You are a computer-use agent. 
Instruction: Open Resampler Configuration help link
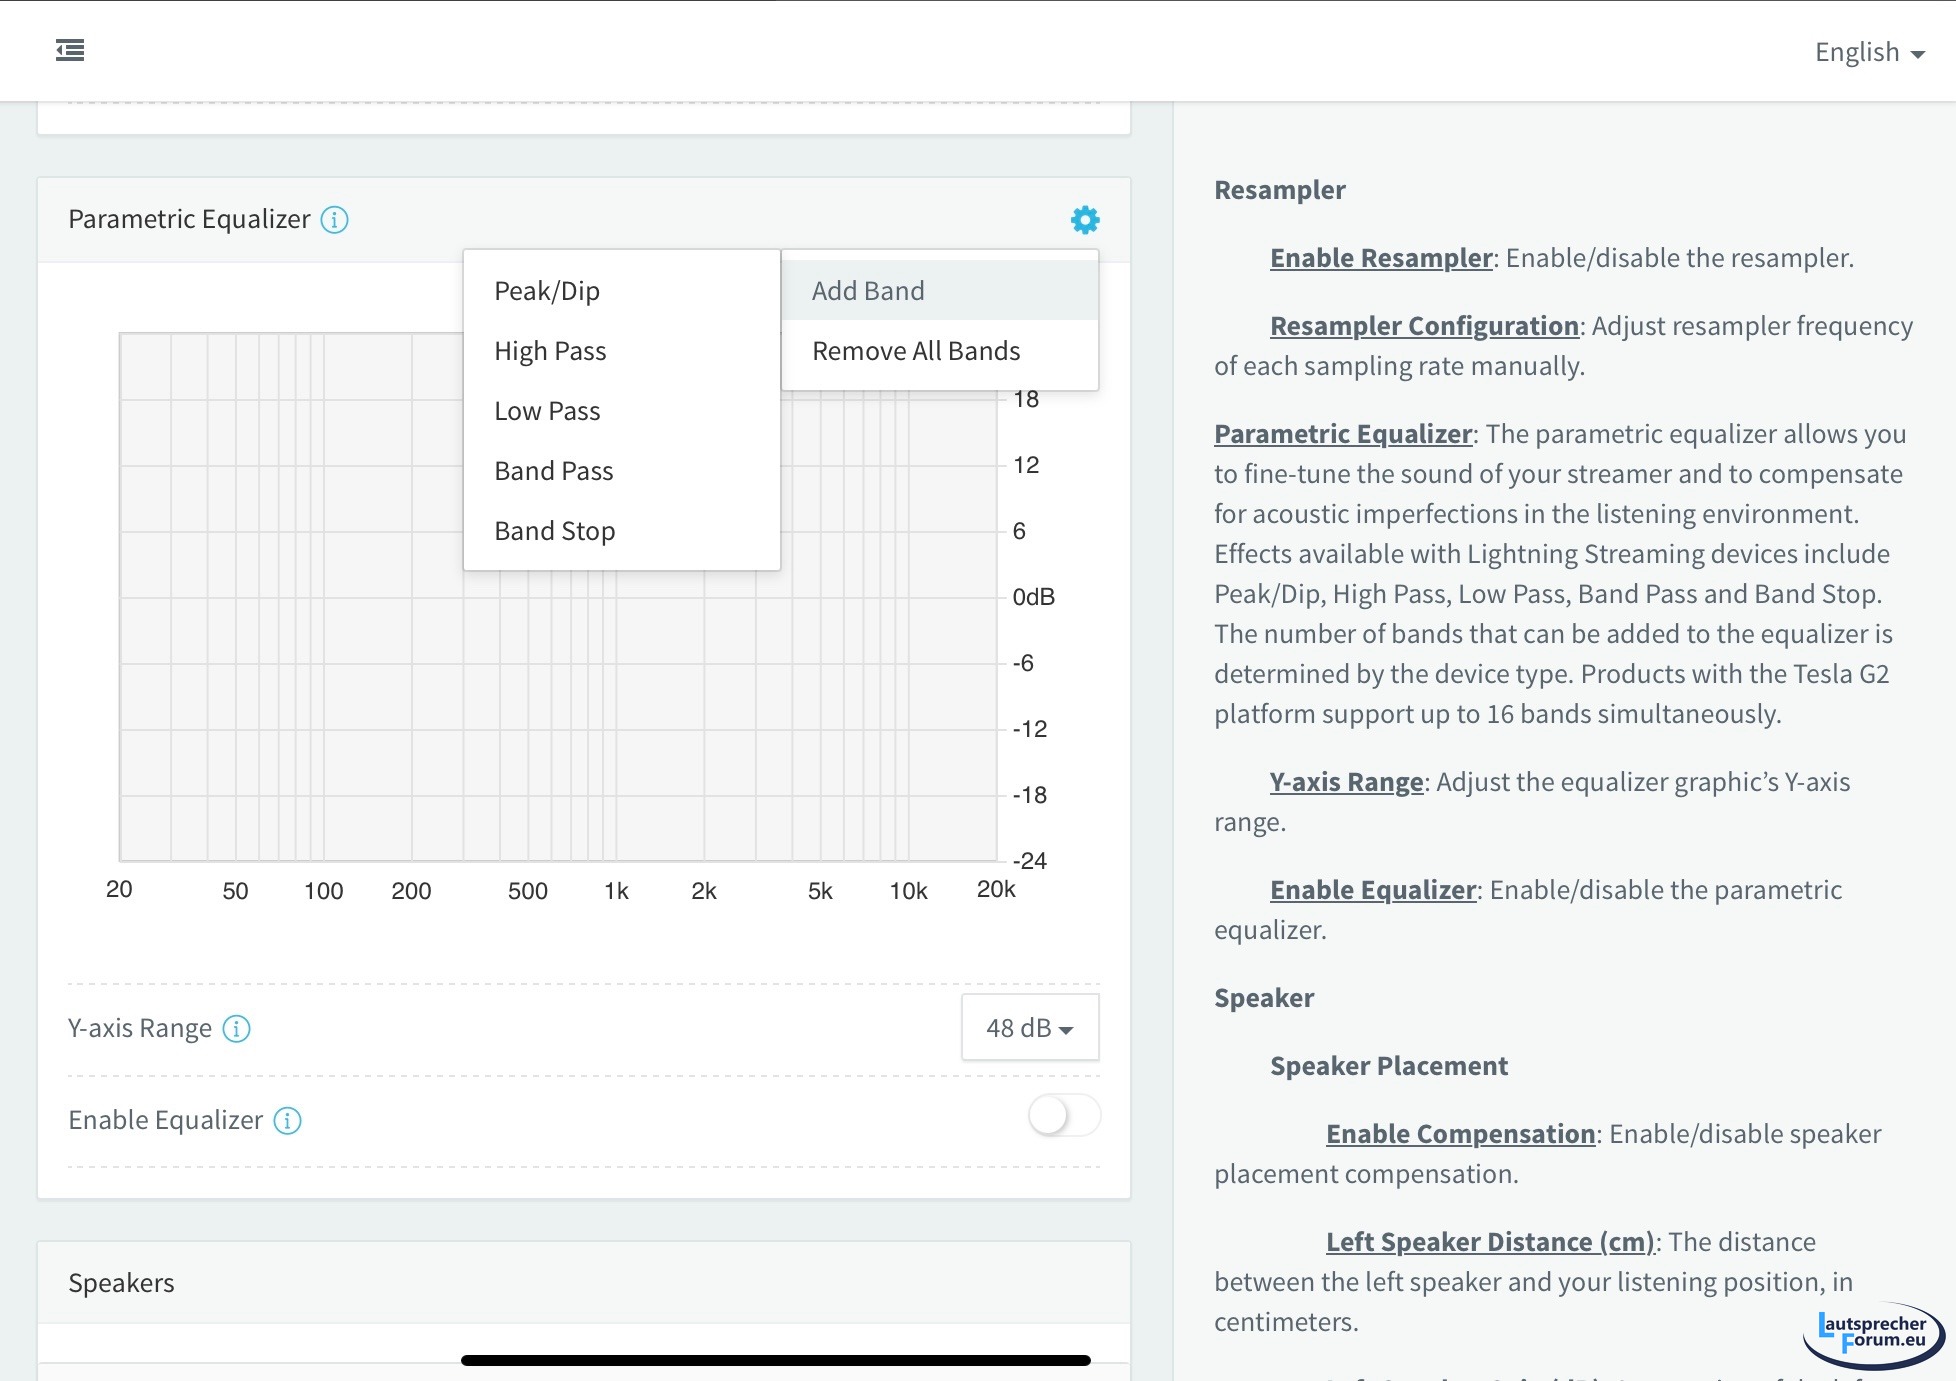(1423, 326)
